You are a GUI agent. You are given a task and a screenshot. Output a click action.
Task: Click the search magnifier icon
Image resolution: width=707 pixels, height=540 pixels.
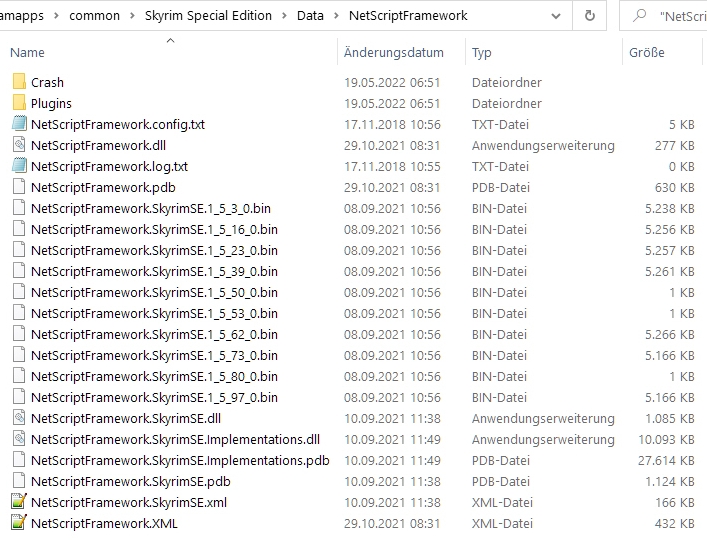(x=639, y=16)
